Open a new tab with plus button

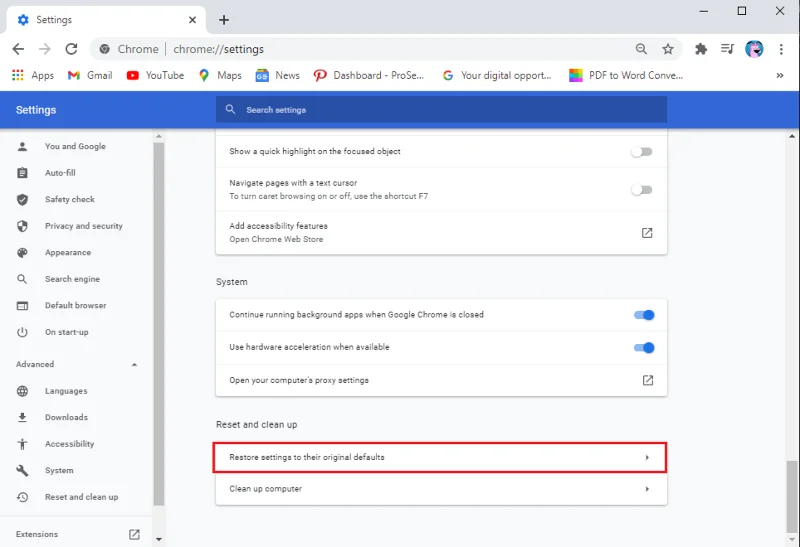(x=223, y=20)
